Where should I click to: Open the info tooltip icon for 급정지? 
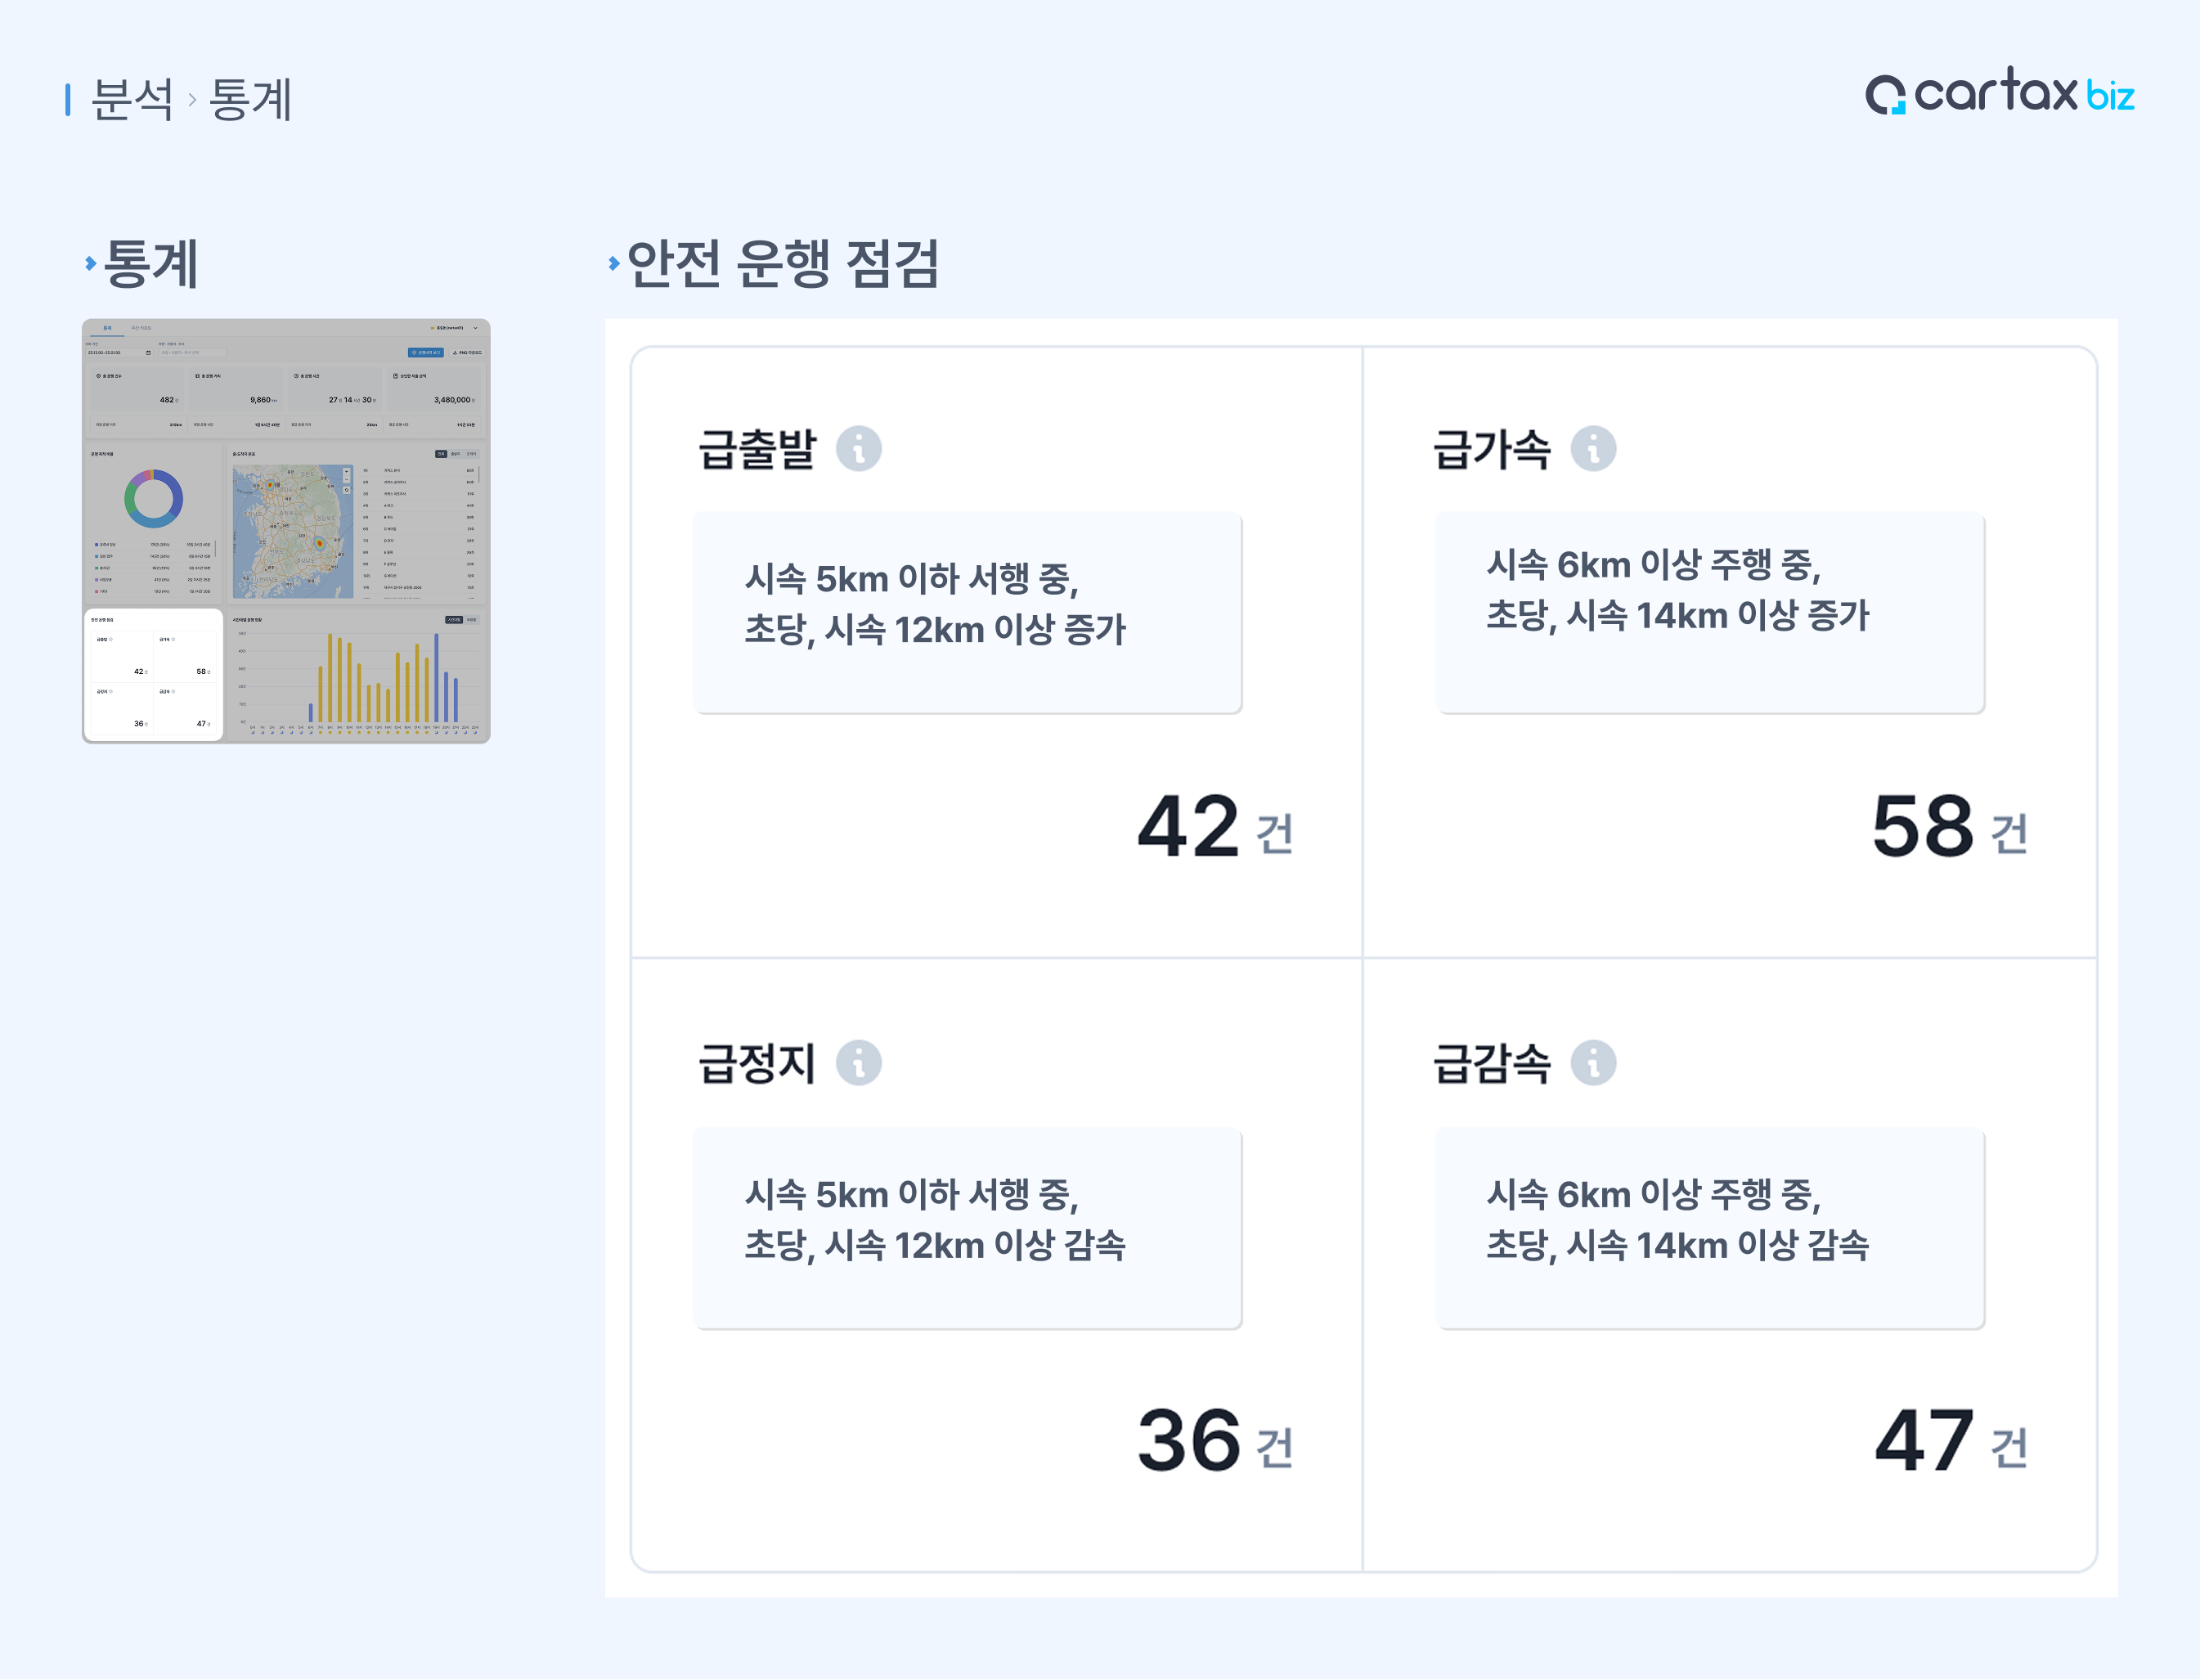858,1062
